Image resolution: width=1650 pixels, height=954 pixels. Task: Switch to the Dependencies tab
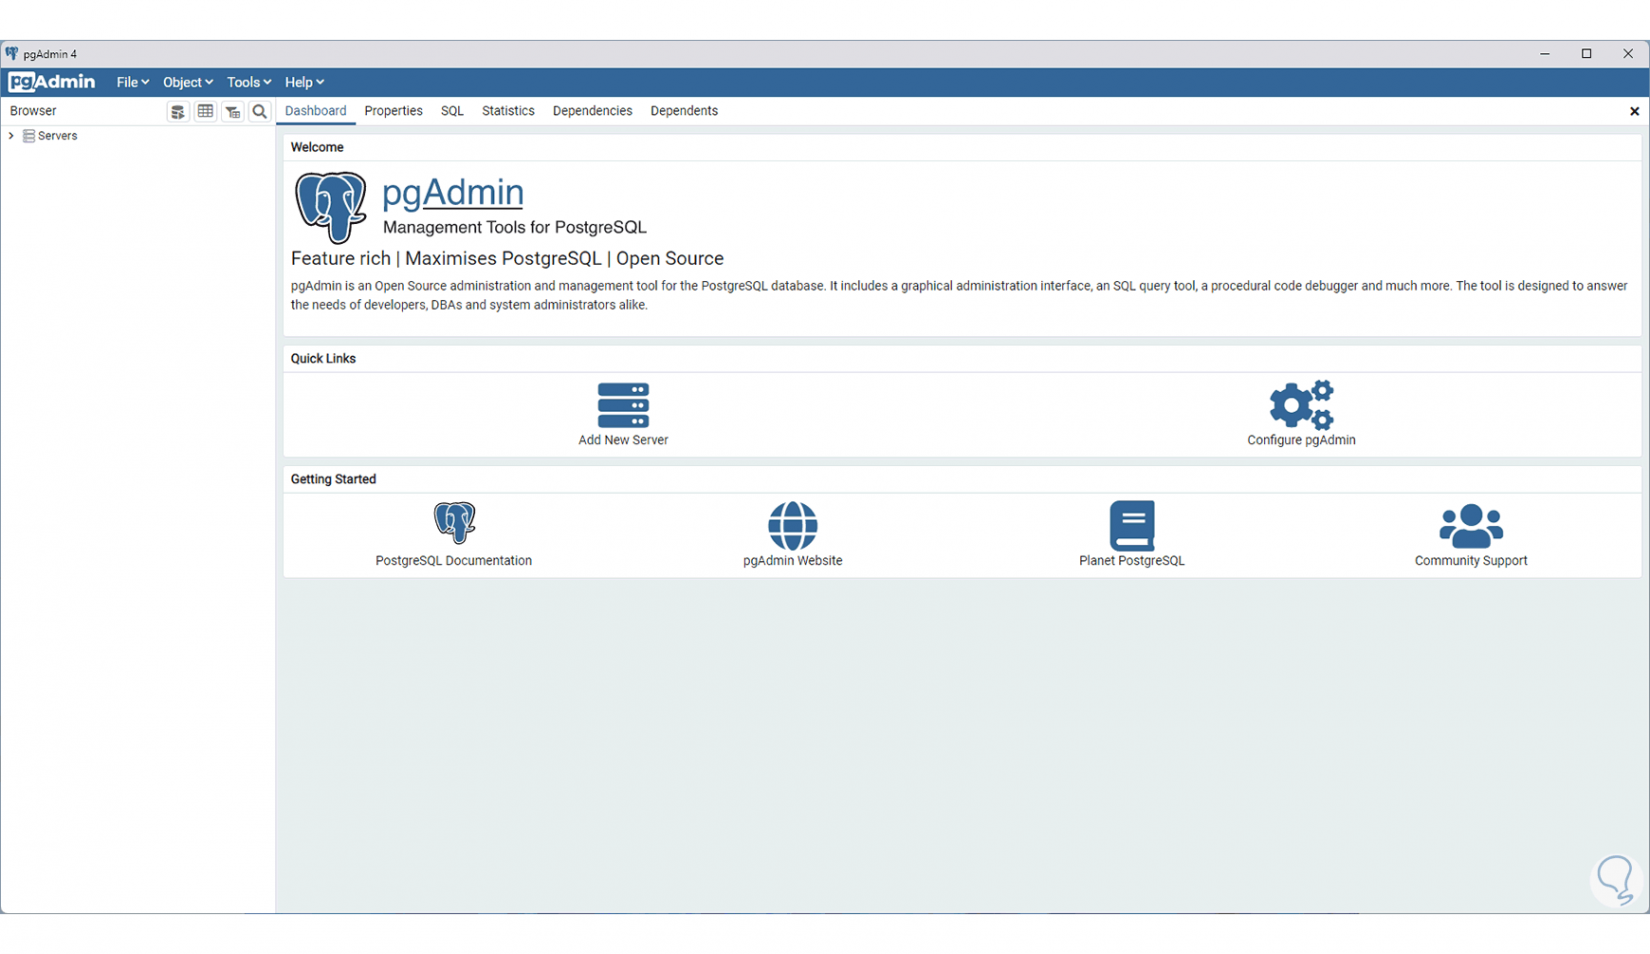coord(592,111)
